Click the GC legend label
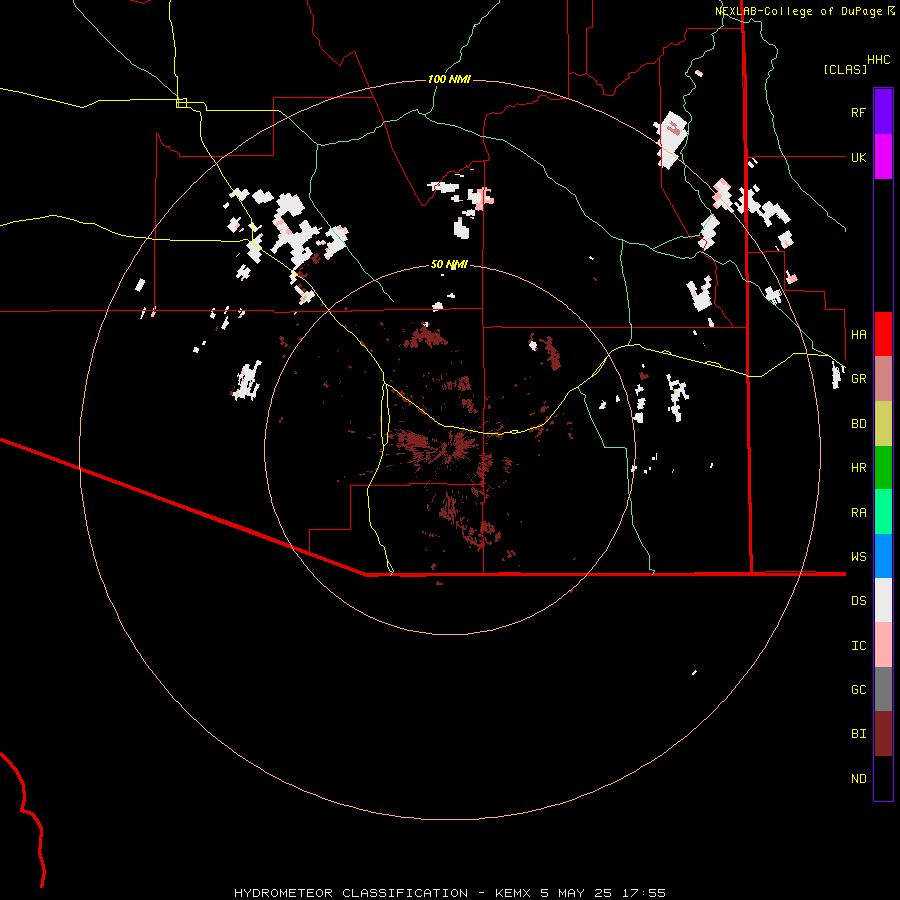 coord(858,690)
